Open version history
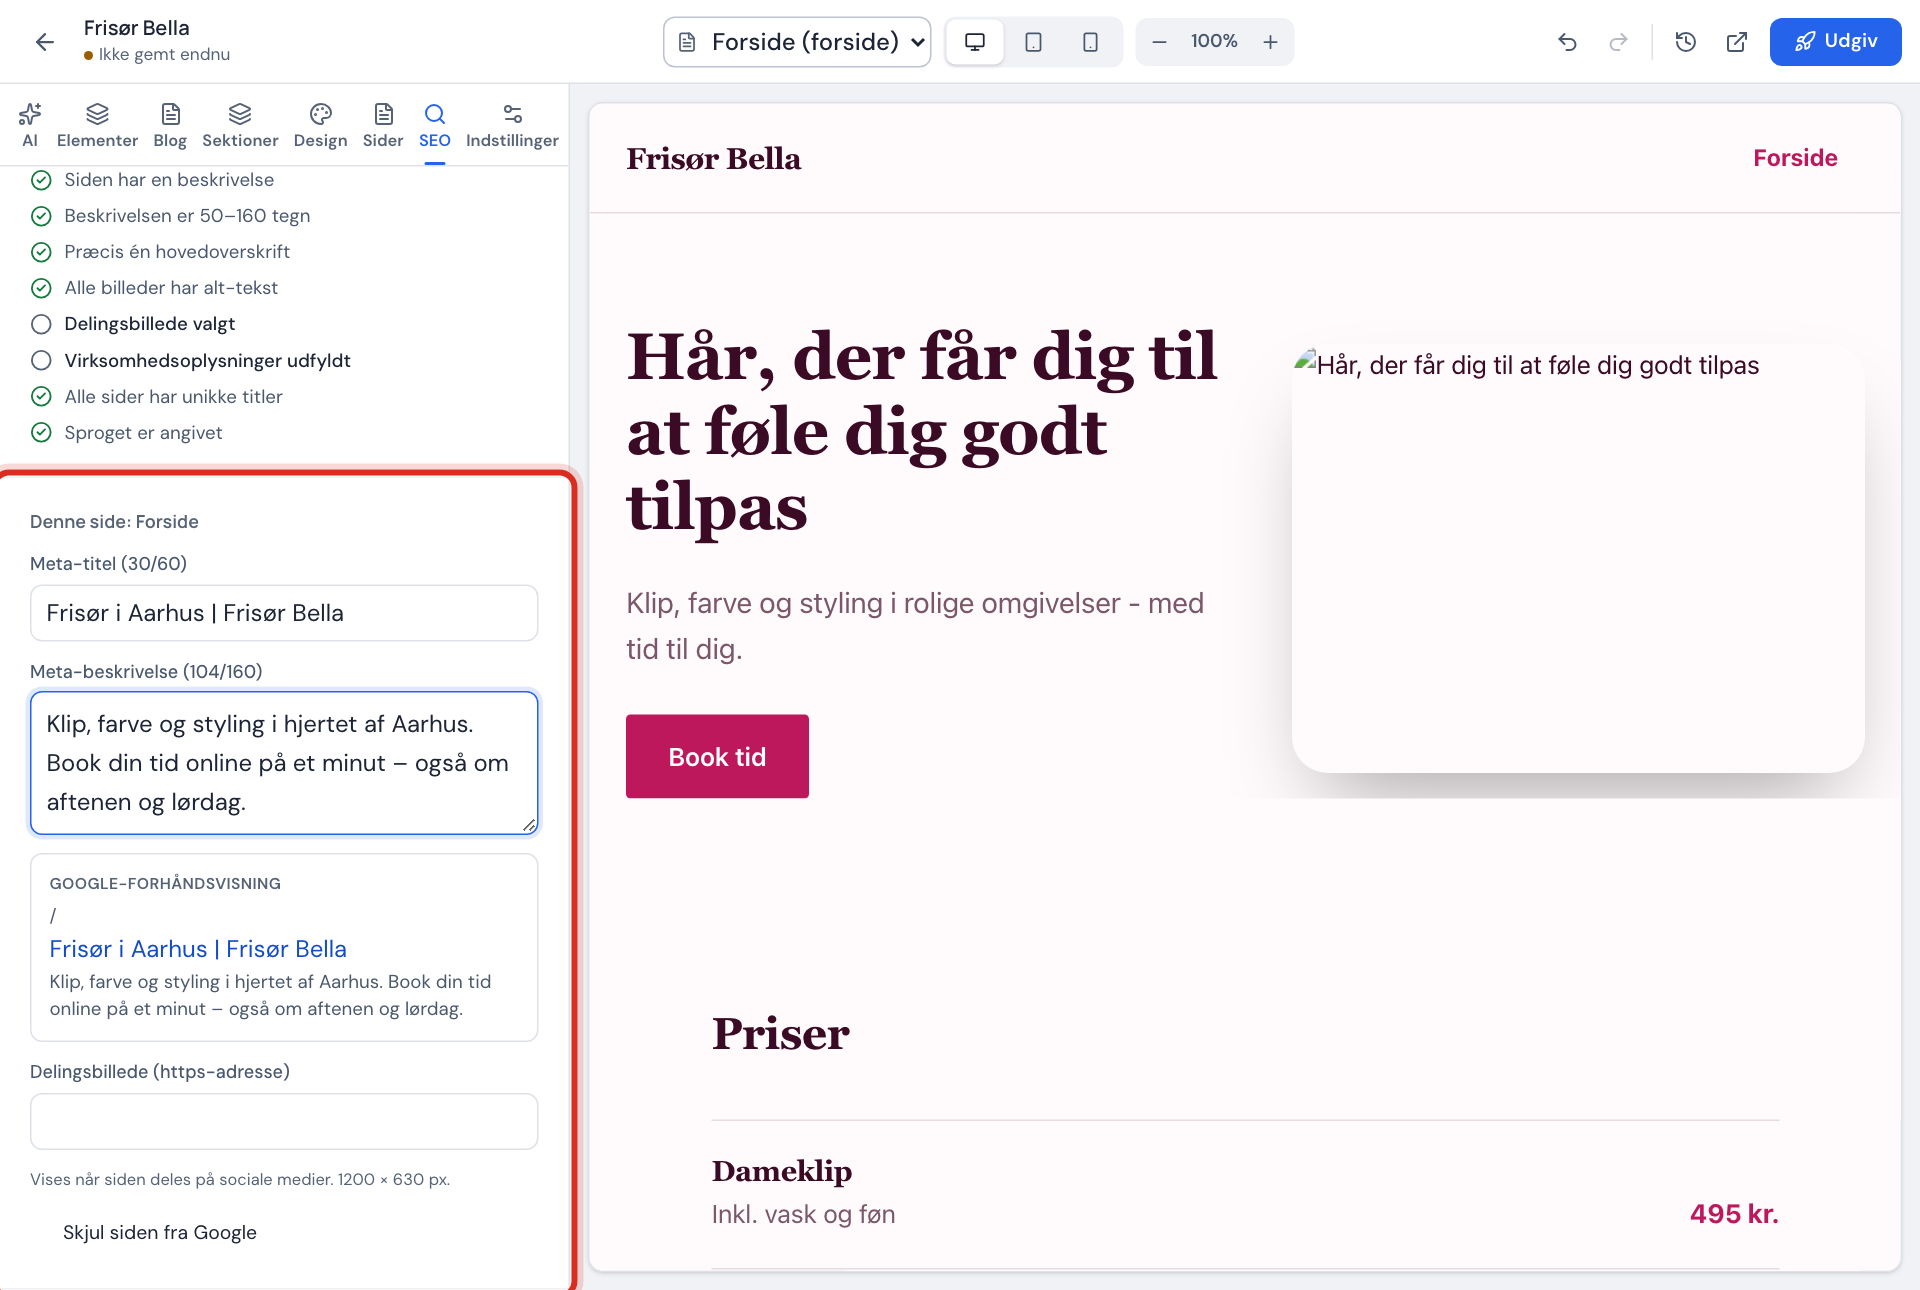This screenshot has height=1290, width=1920. coord(1686,42)
